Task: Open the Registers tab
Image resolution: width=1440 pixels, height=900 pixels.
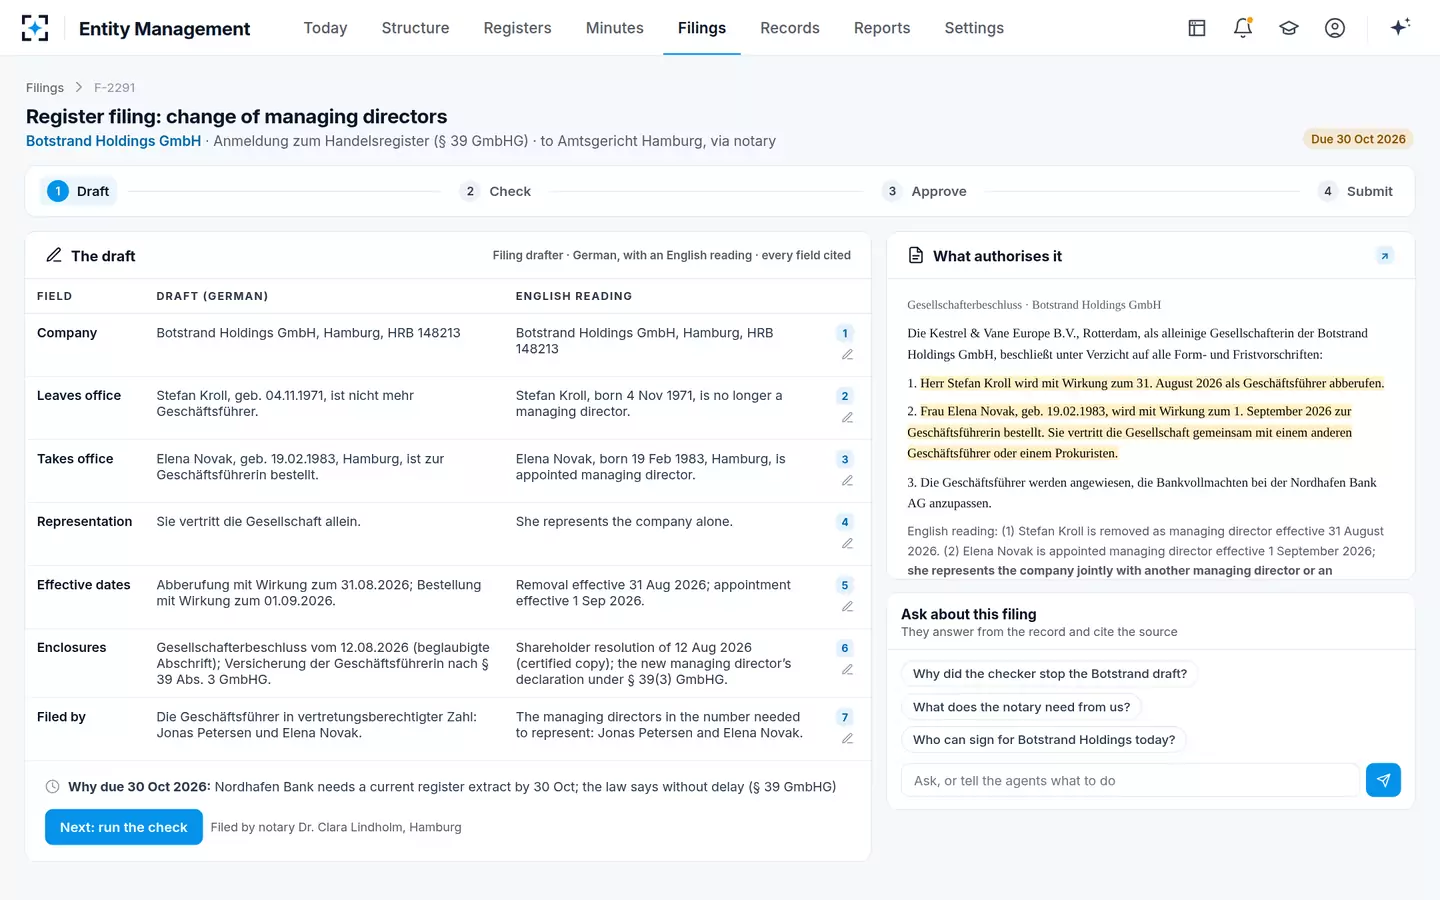Action: tap(517, 28)
